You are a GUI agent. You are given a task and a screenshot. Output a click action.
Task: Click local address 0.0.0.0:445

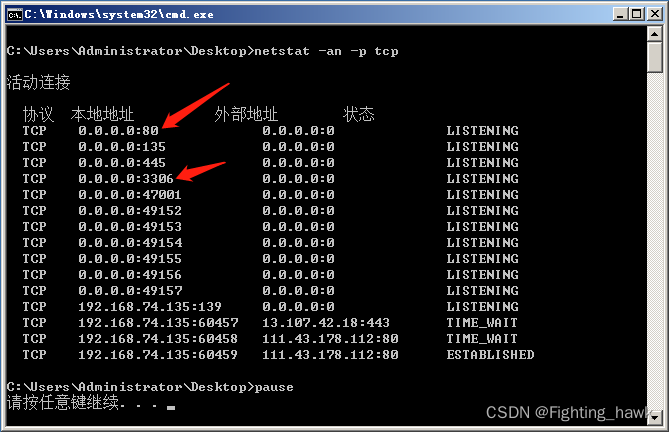coord(122,162)
